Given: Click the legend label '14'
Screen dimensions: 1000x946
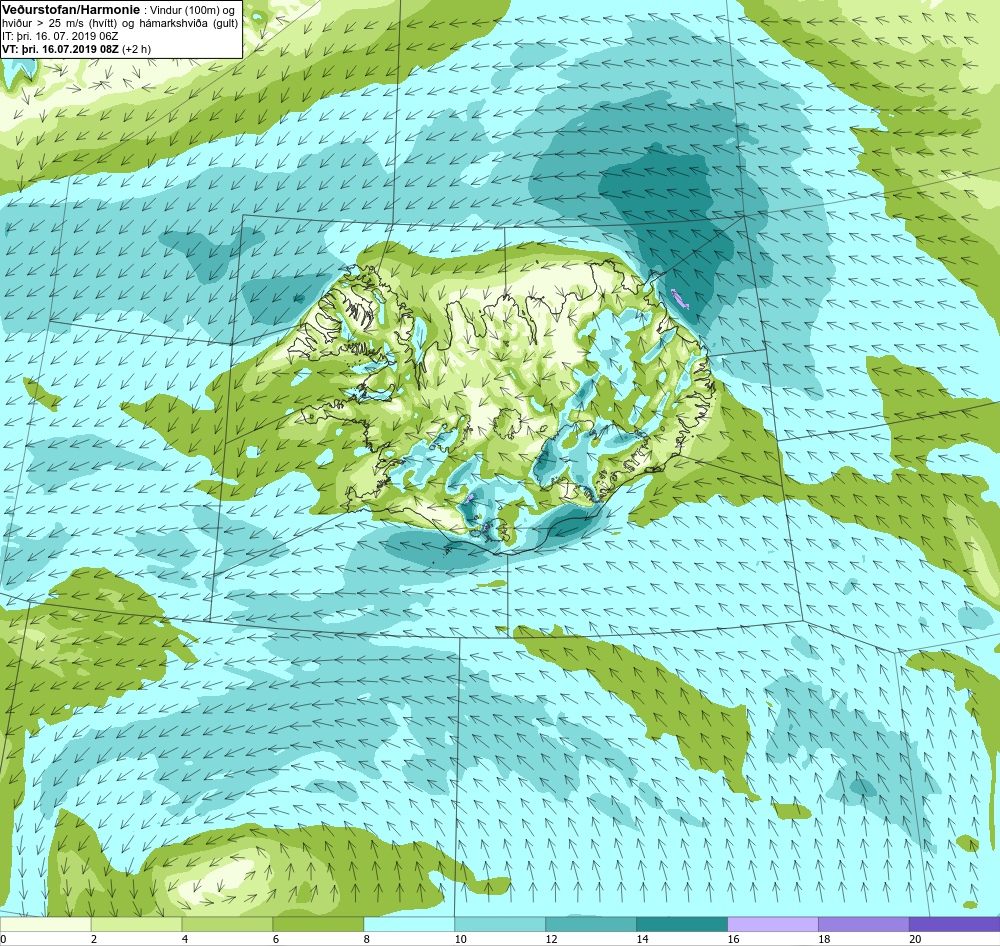Looking at the screenshot, I should (642, 939).
